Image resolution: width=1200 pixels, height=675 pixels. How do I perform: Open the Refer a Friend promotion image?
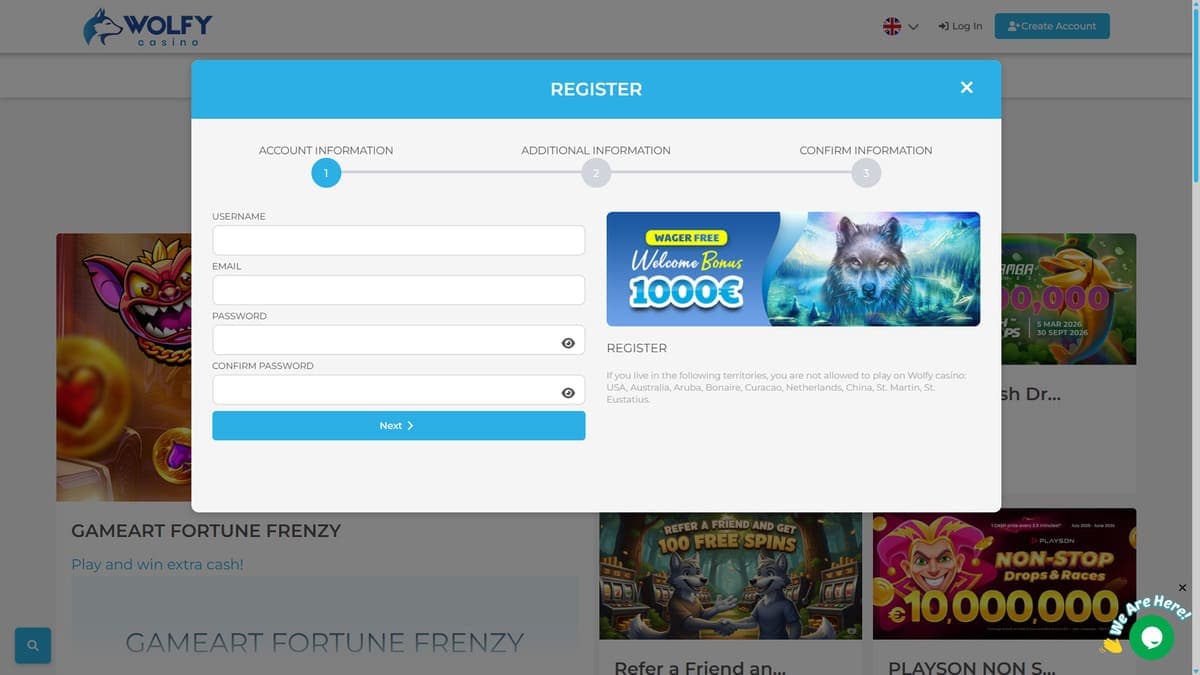coord(730,574)
